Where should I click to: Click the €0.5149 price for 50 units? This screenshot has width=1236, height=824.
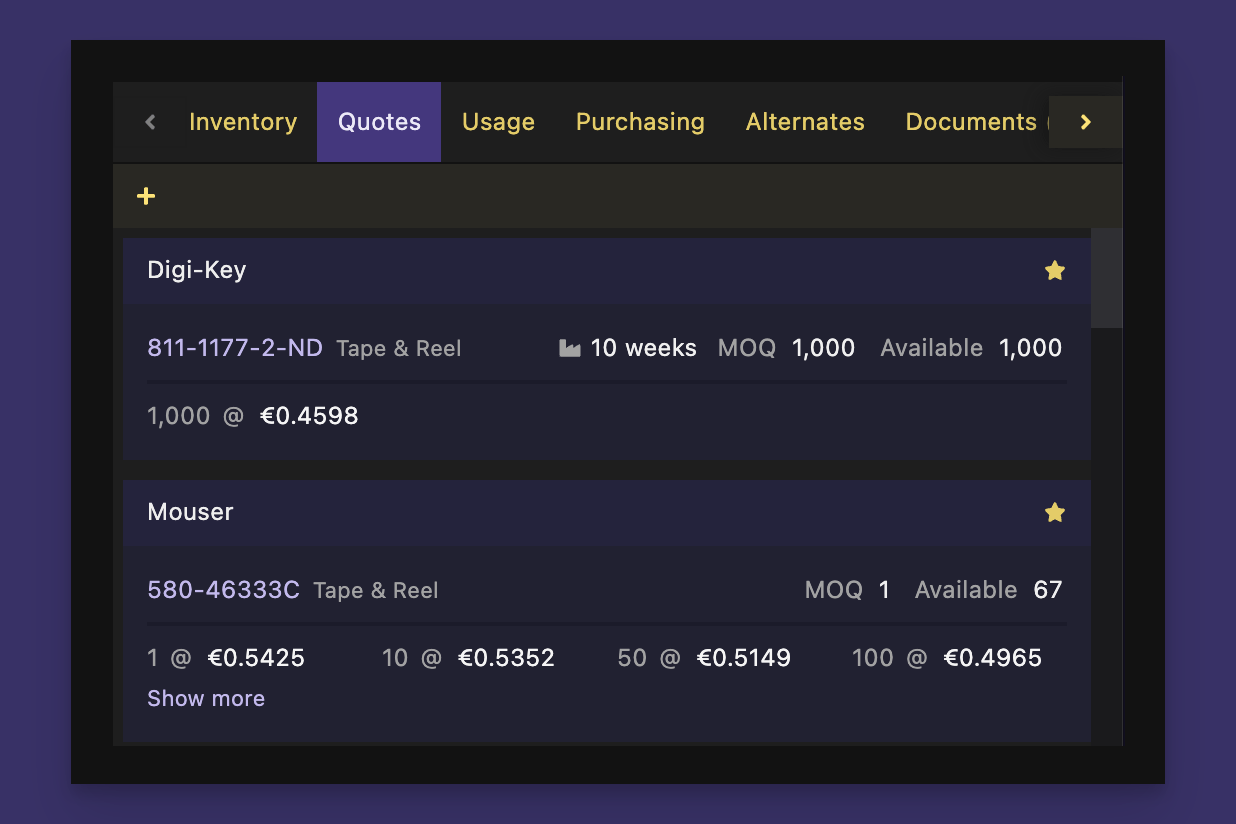pos(744,658)
